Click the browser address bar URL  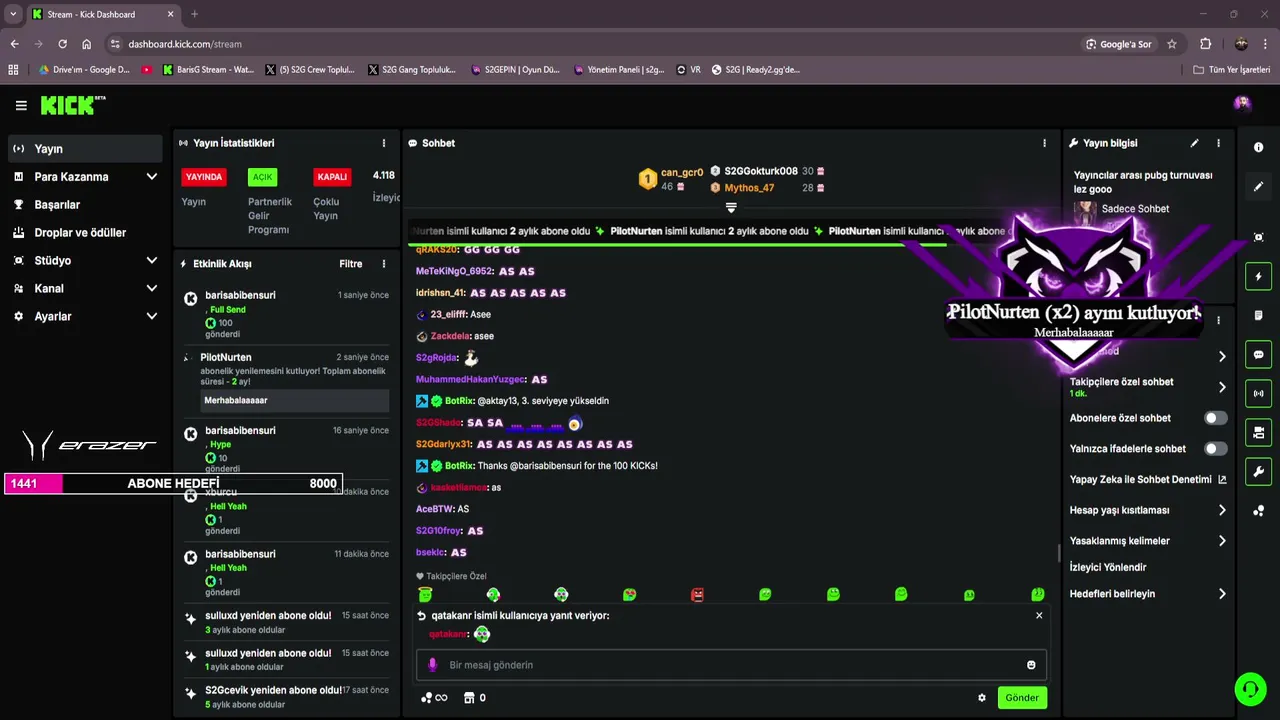[x=185, y=44]
